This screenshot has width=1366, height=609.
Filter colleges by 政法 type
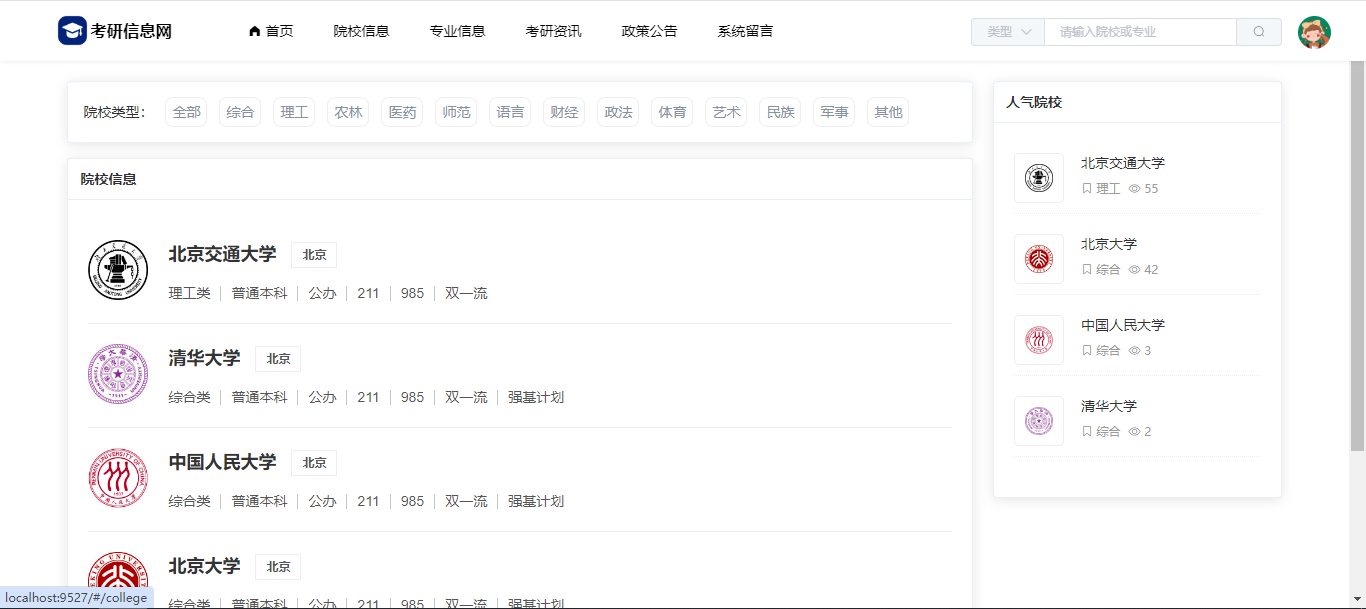(x=618, y=112)
